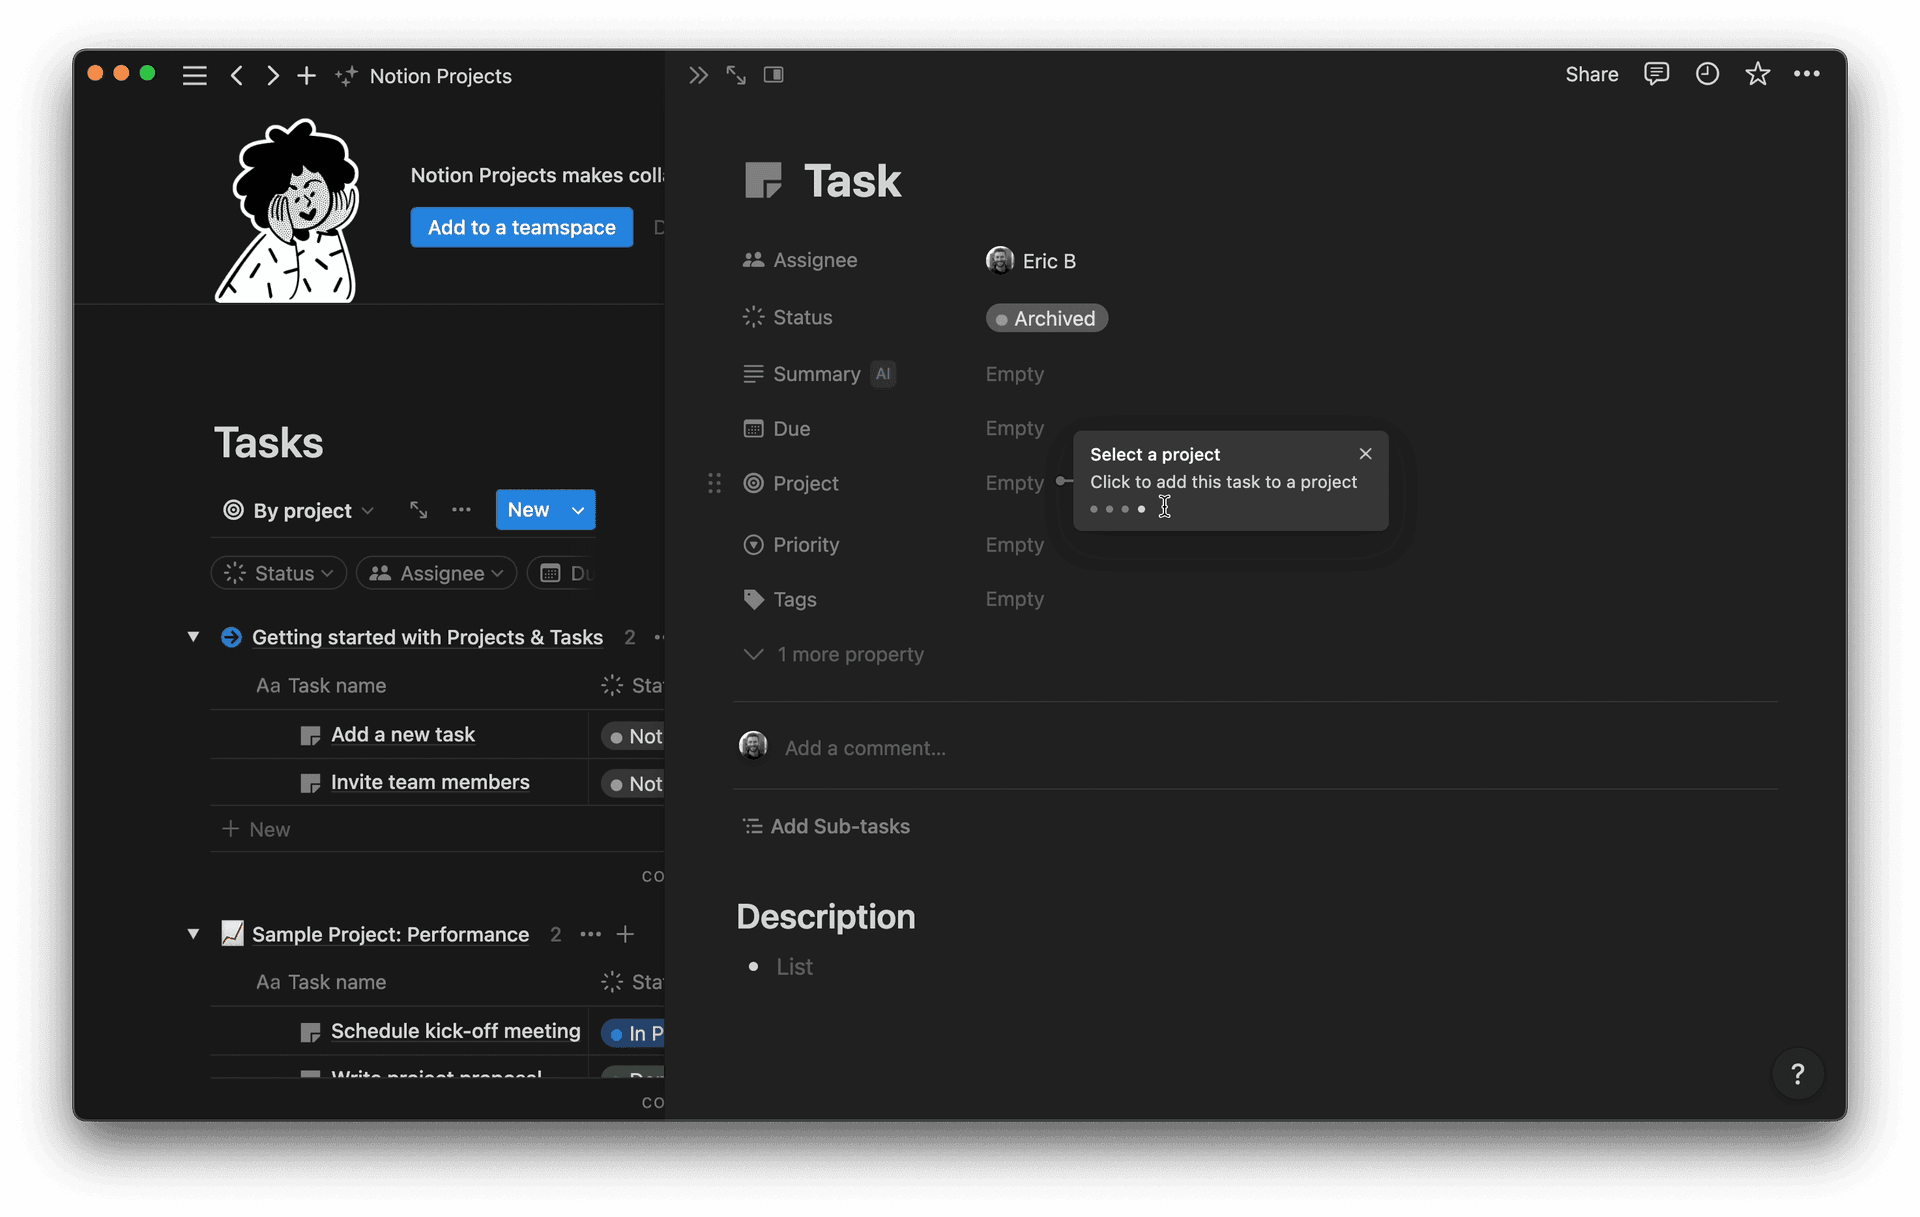Click the Share button

tap(1591, 74)
